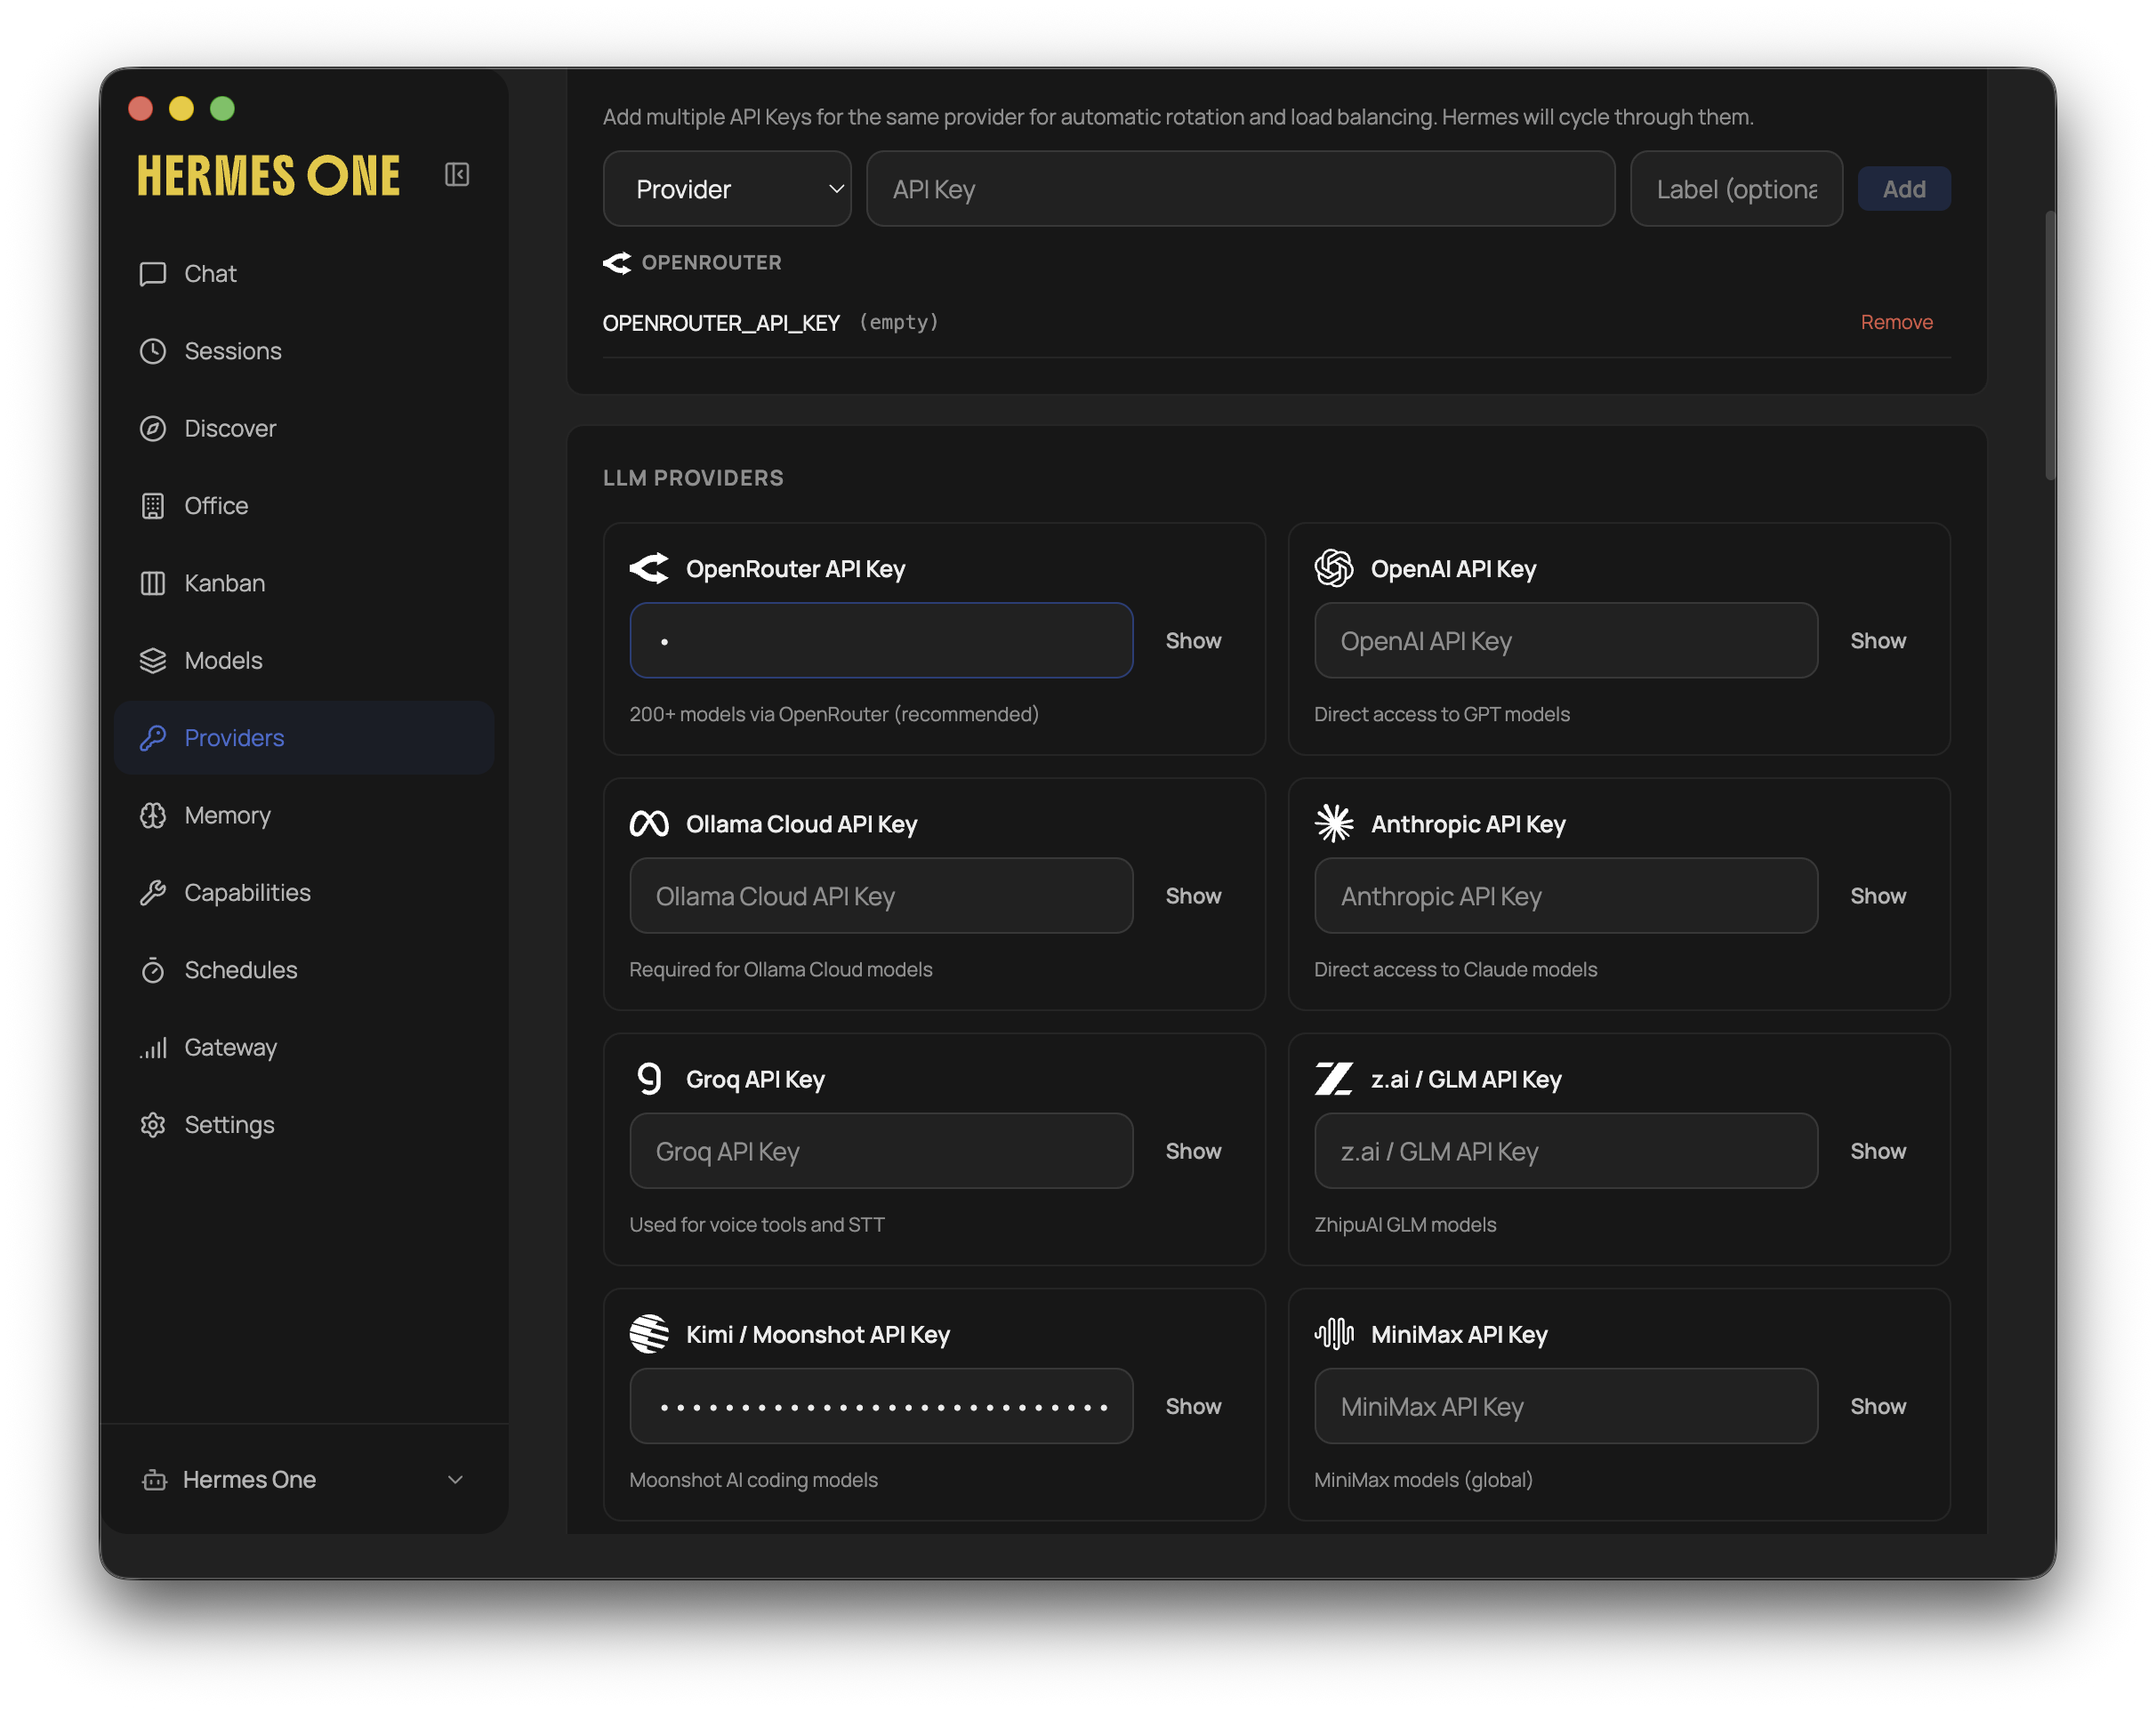Click the z.ai logo icon

click(x=1334, y=1079)
